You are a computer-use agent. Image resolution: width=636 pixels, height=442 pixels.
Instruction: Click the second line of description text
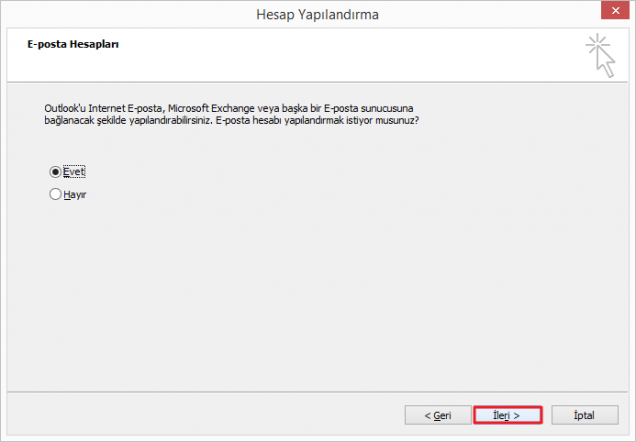click(230, 120)
